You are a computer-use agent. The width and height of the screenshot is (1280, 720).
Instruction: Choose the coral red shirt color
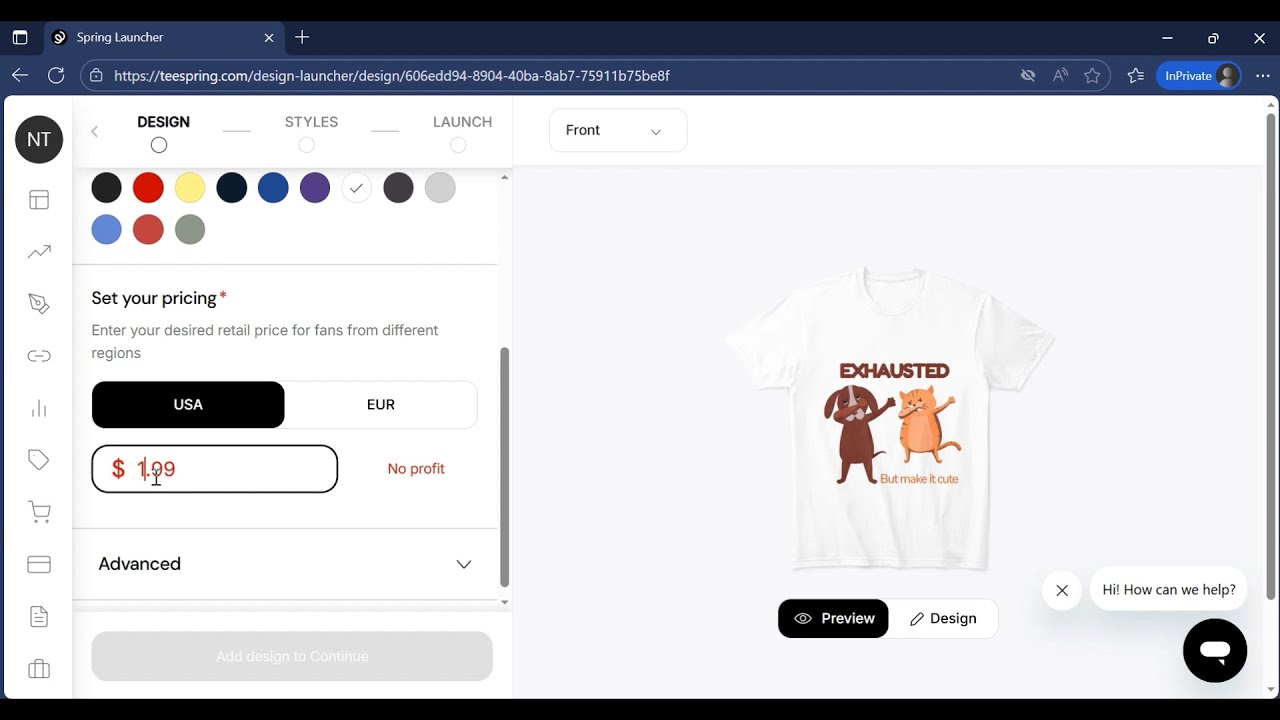148,230
